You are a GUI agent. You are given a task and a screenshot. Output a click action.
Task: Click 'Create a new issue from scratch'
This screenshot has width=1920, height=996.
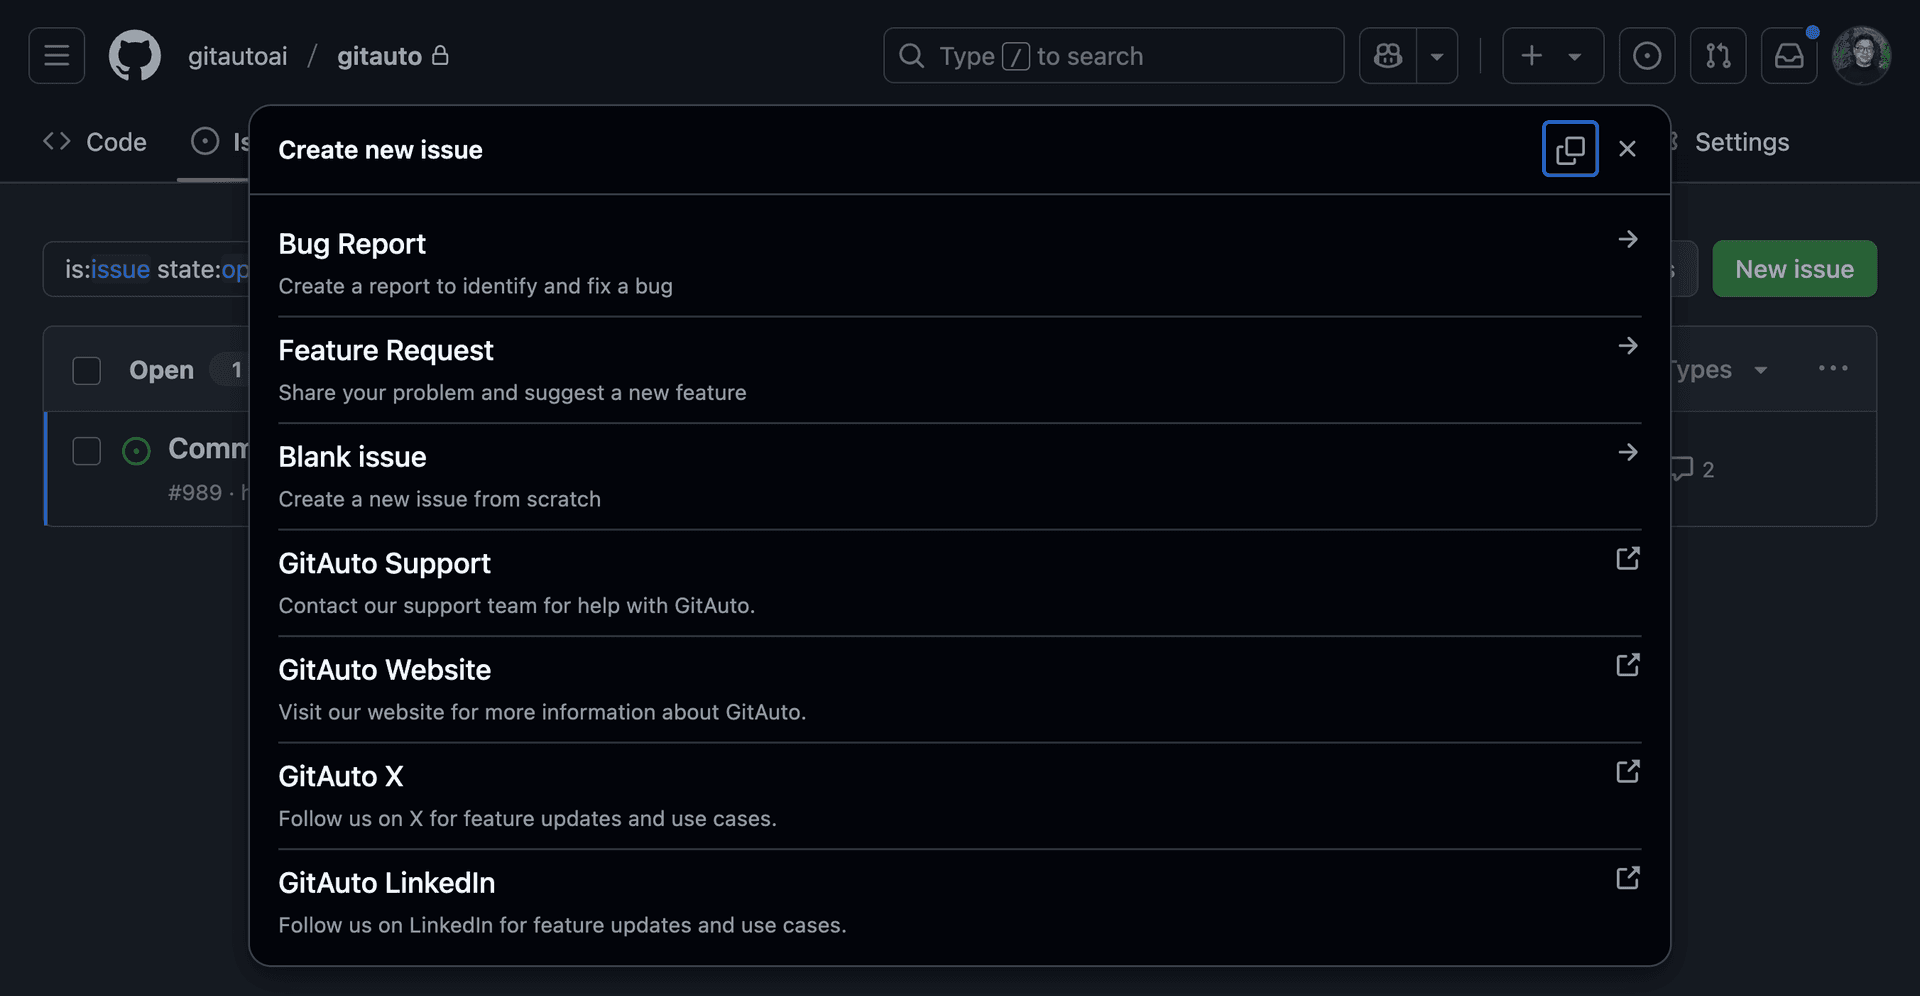[x=439, y=499]
